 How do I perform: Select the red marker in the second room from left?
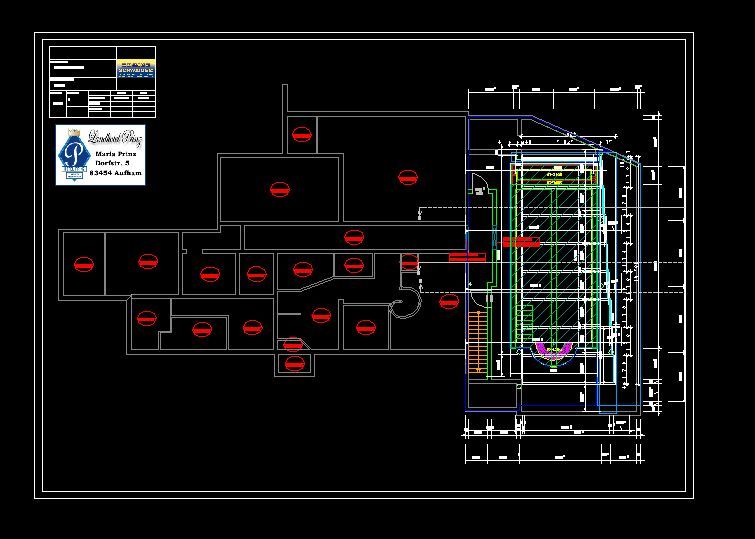click(x=149, y=262)
